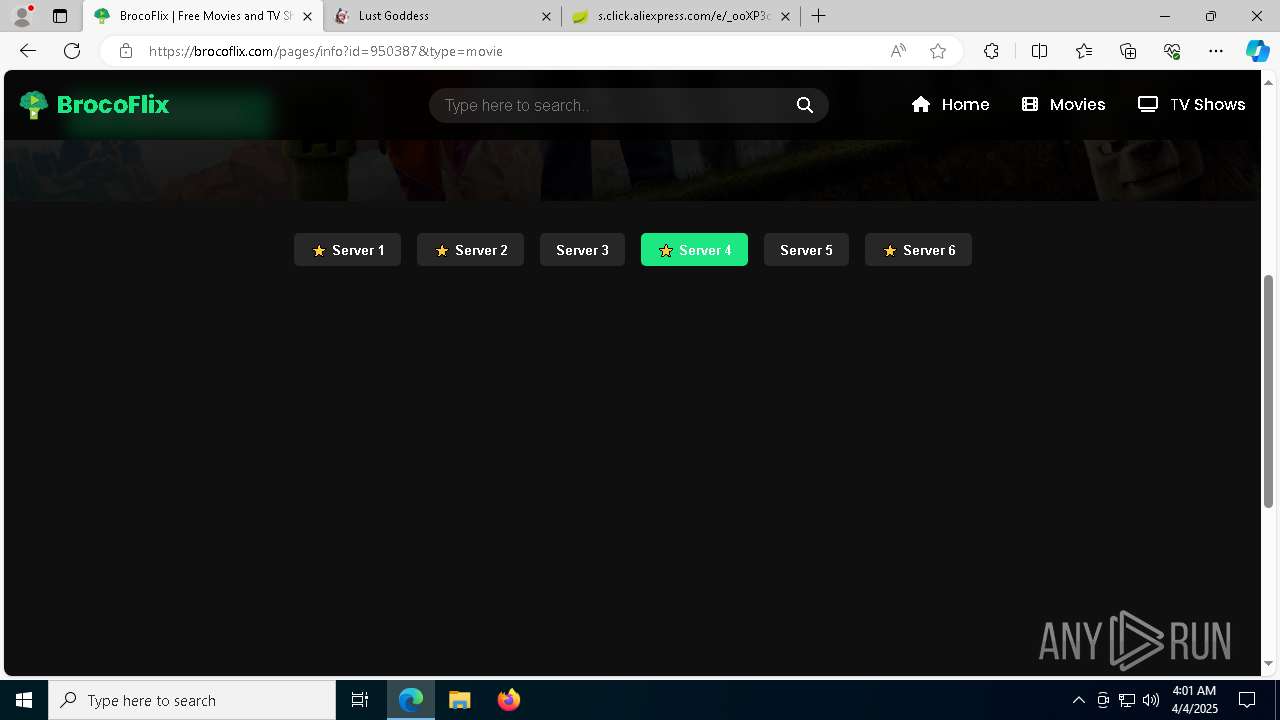Select Server 5
Viewport: 1280px width, 720px height.
[806, 250]
